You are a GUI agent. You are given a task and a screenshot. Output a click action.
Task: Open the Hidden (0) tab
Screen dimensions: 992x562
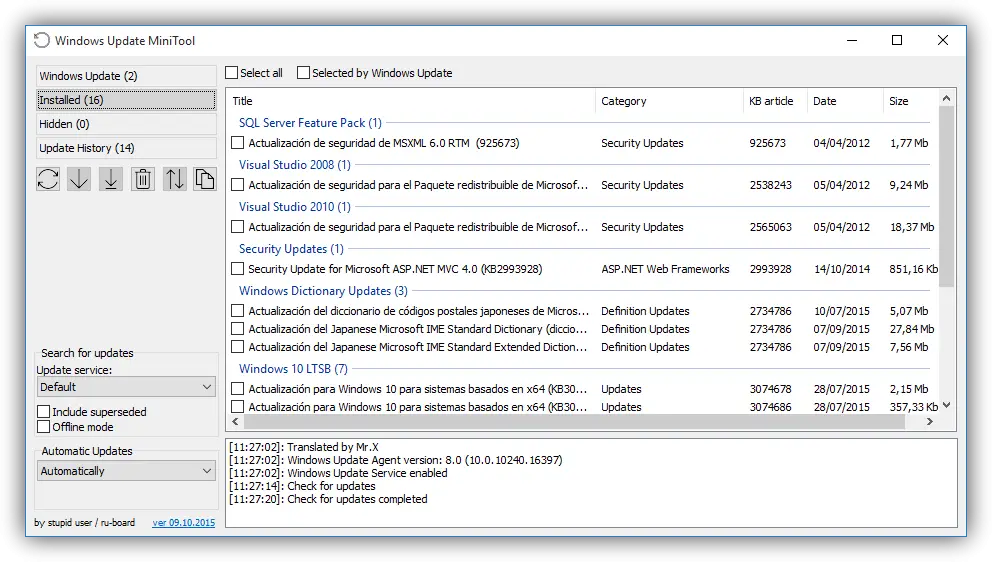point(126,124)
